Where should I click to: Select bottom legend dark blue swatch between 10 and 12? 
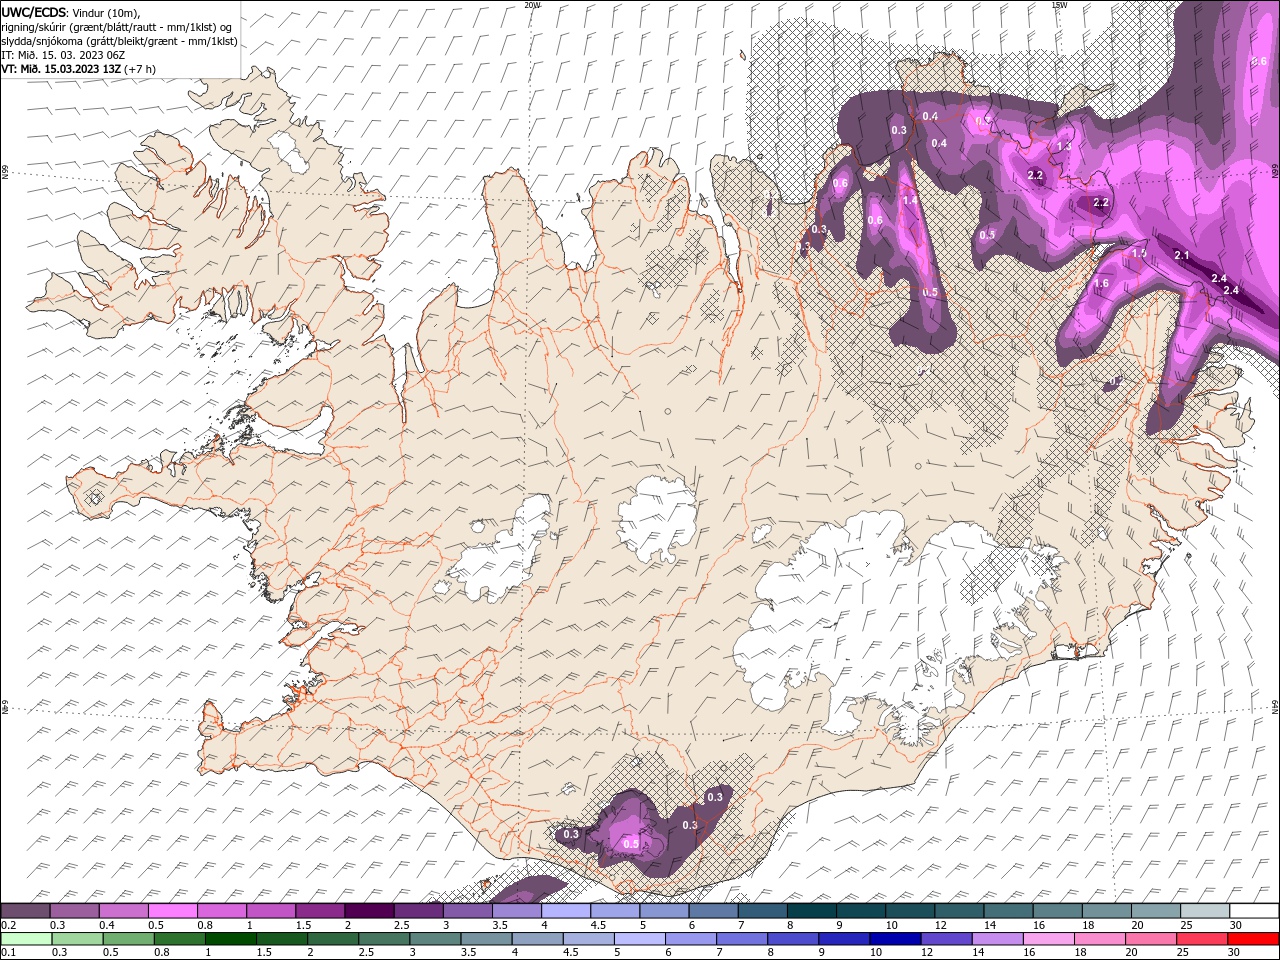(895, 939)
